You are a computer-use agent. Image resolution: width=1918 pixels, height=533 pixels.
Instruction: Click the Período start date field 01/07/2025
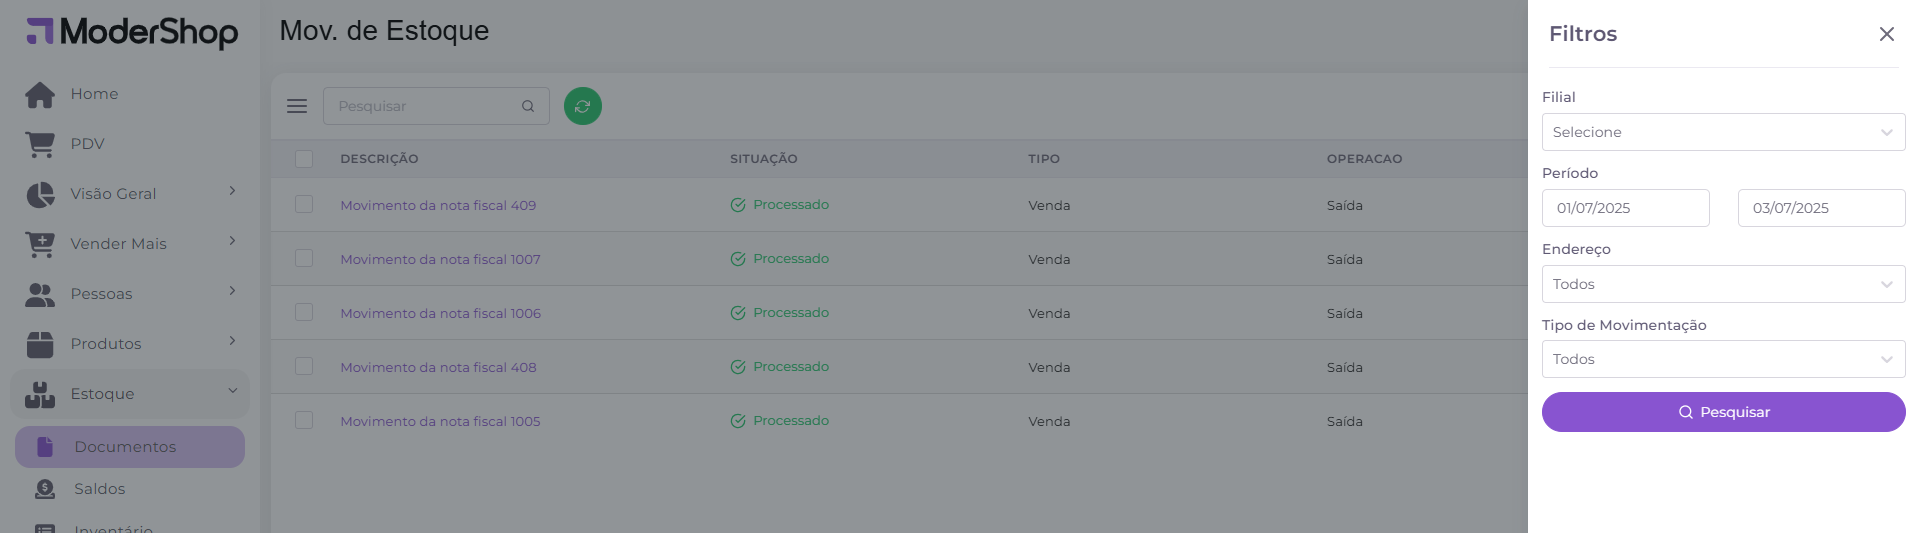(1625, 208)
